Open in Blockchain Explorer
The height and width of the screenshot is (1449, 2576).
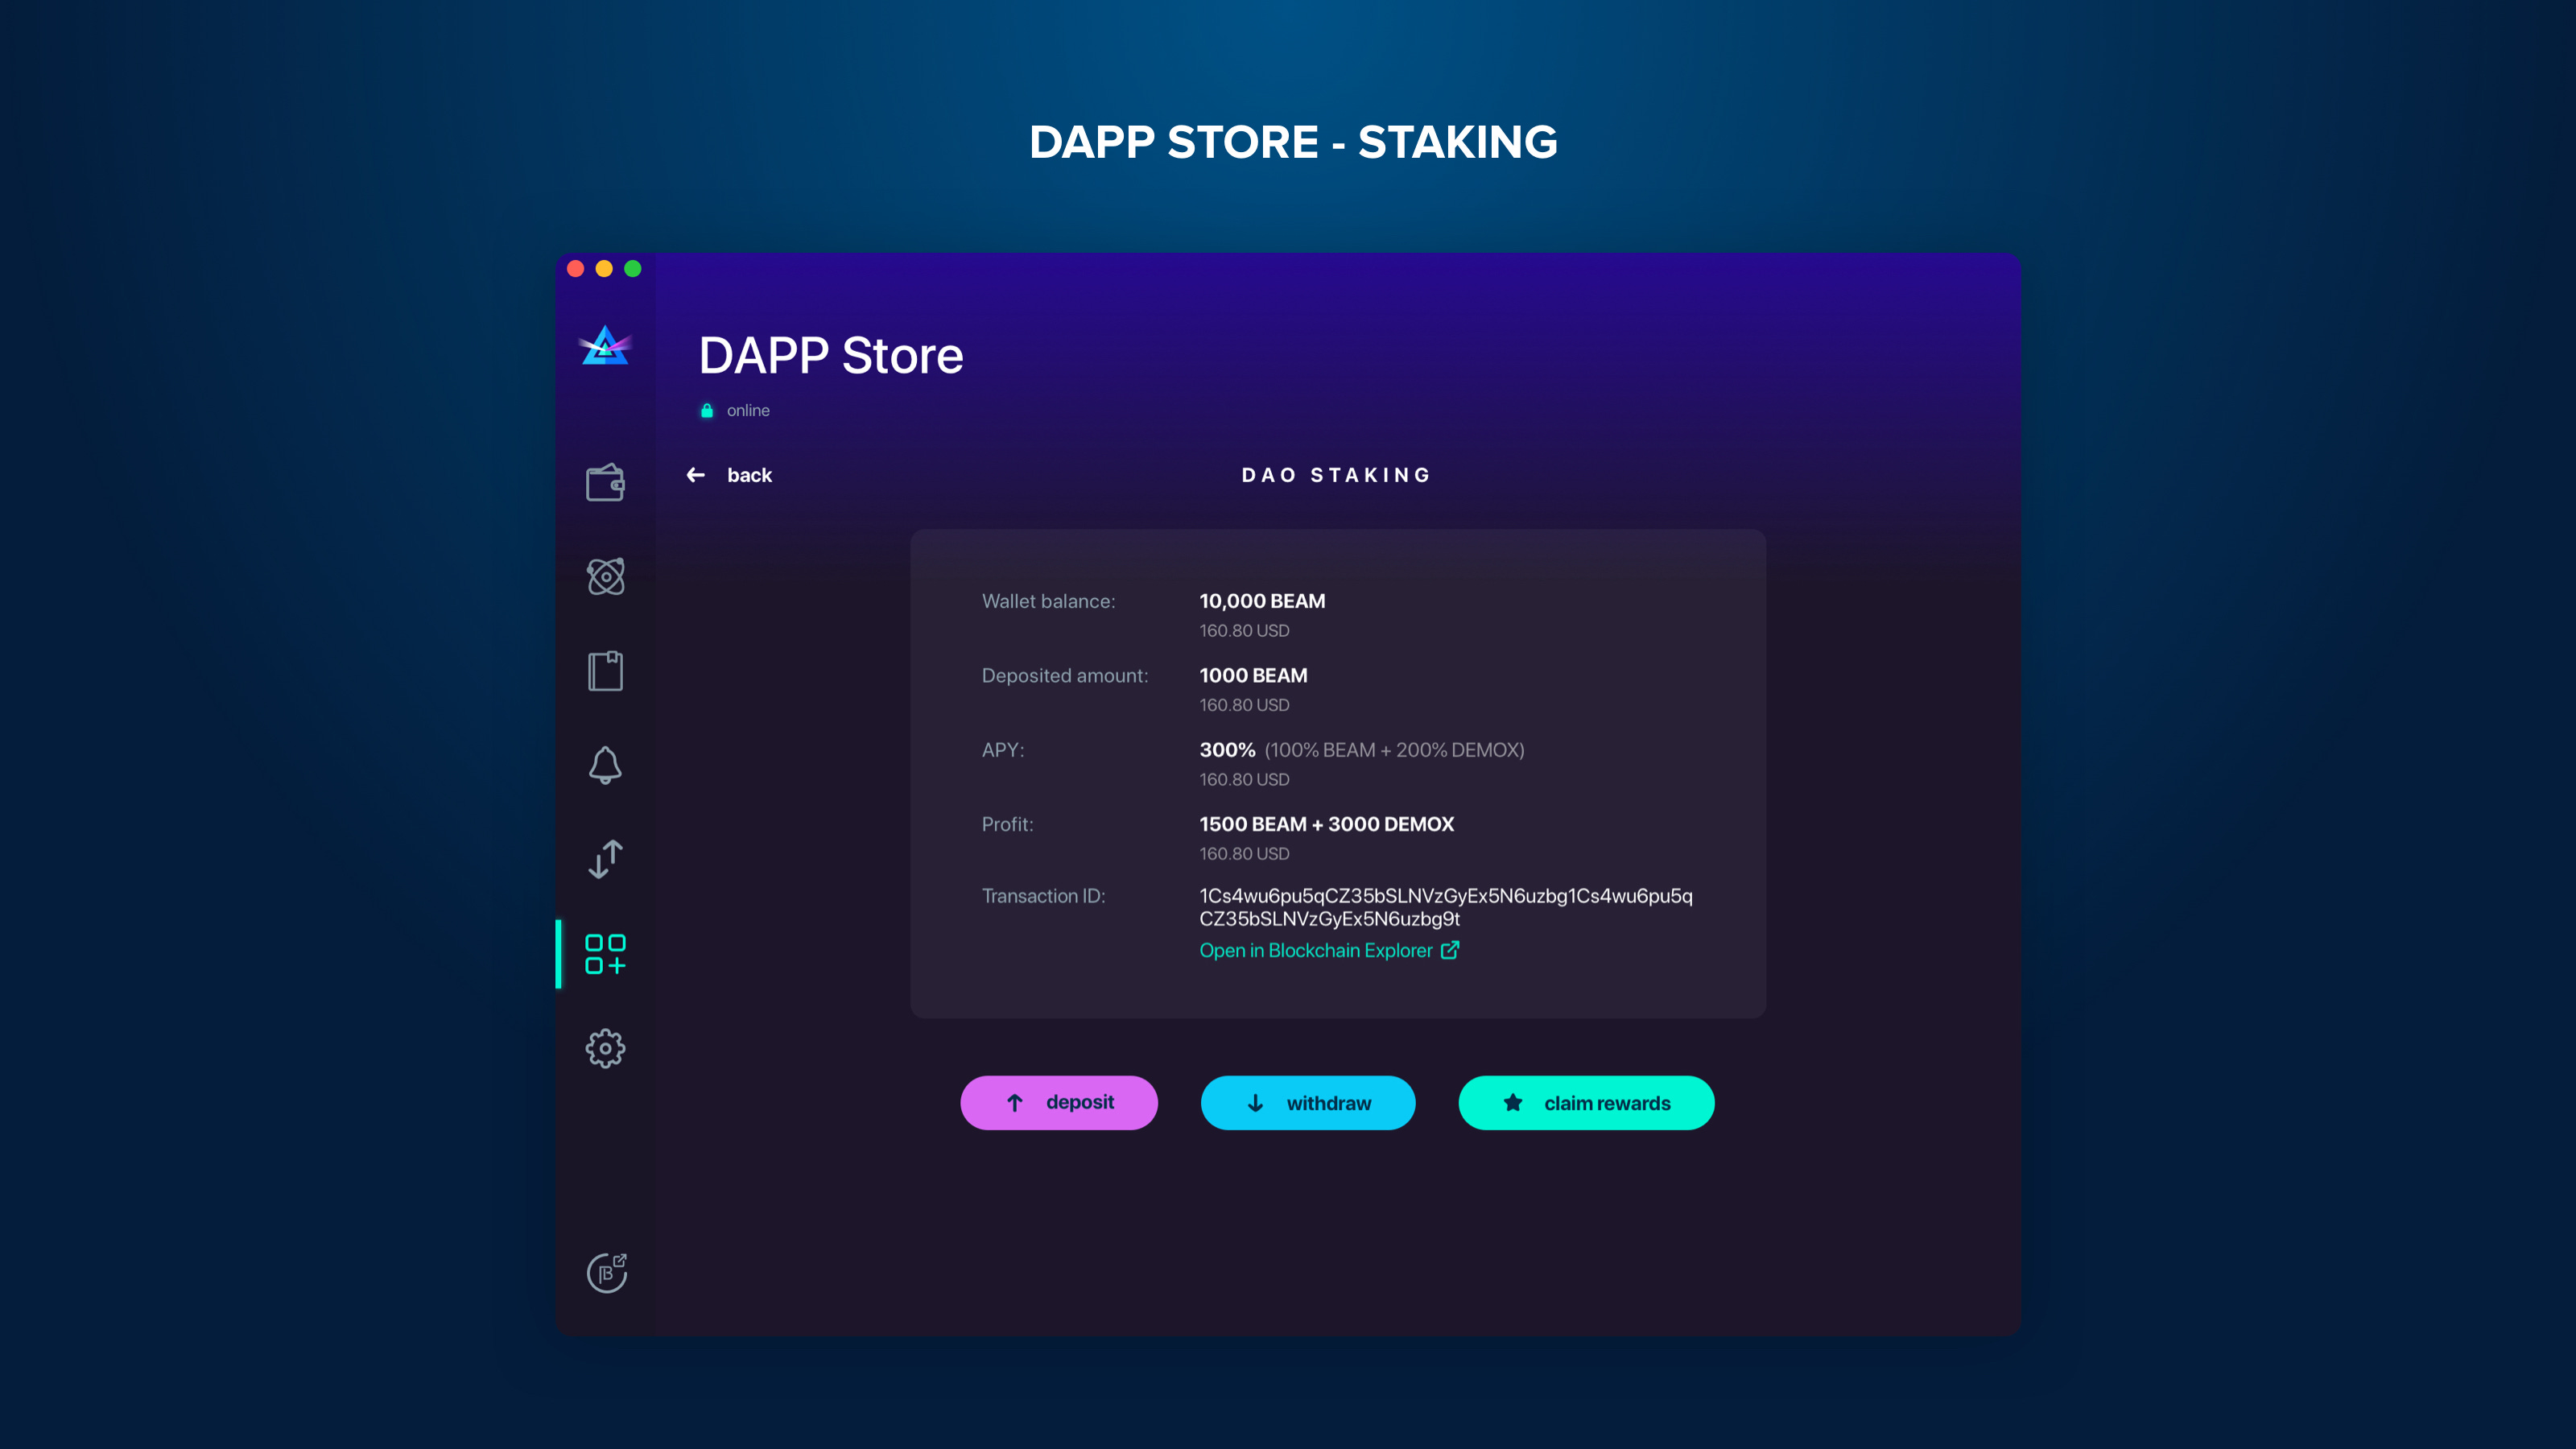[1316, 950]
